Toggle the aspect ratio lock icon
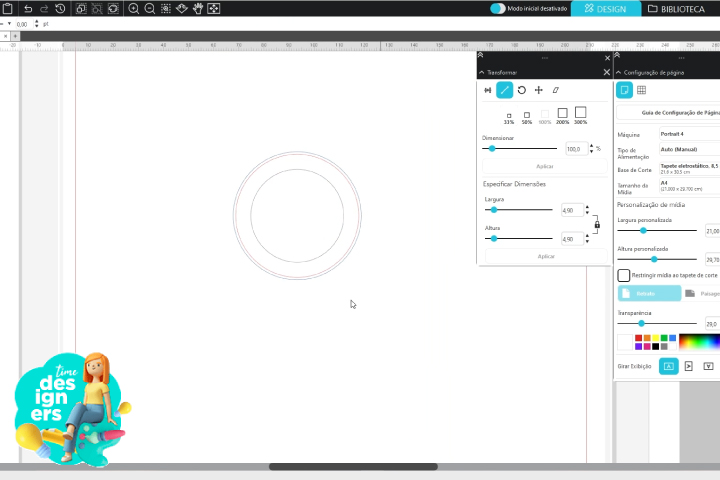The image size is (720, 480). click(597, 225)
